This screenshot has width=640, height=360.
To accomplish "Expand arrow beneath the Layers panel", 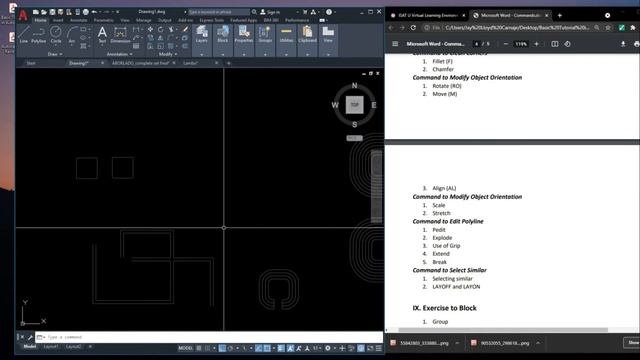I will pos(202,54).
